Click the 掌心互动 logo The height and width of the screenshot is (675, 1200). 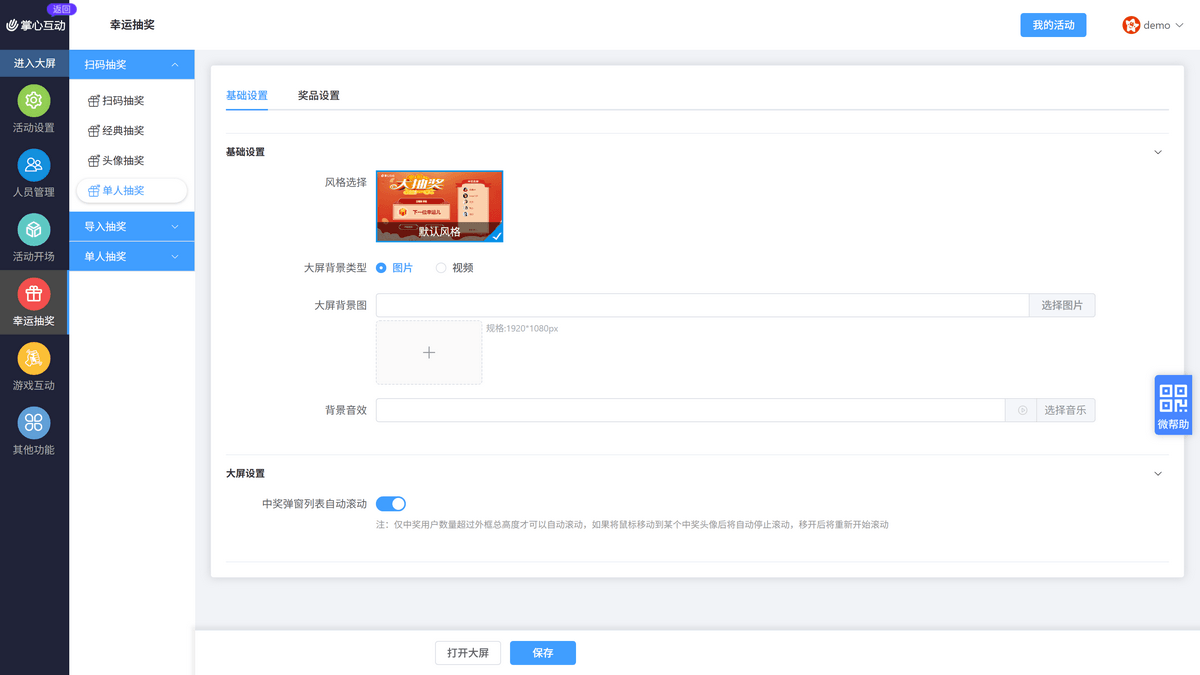(x=36, y=25)
